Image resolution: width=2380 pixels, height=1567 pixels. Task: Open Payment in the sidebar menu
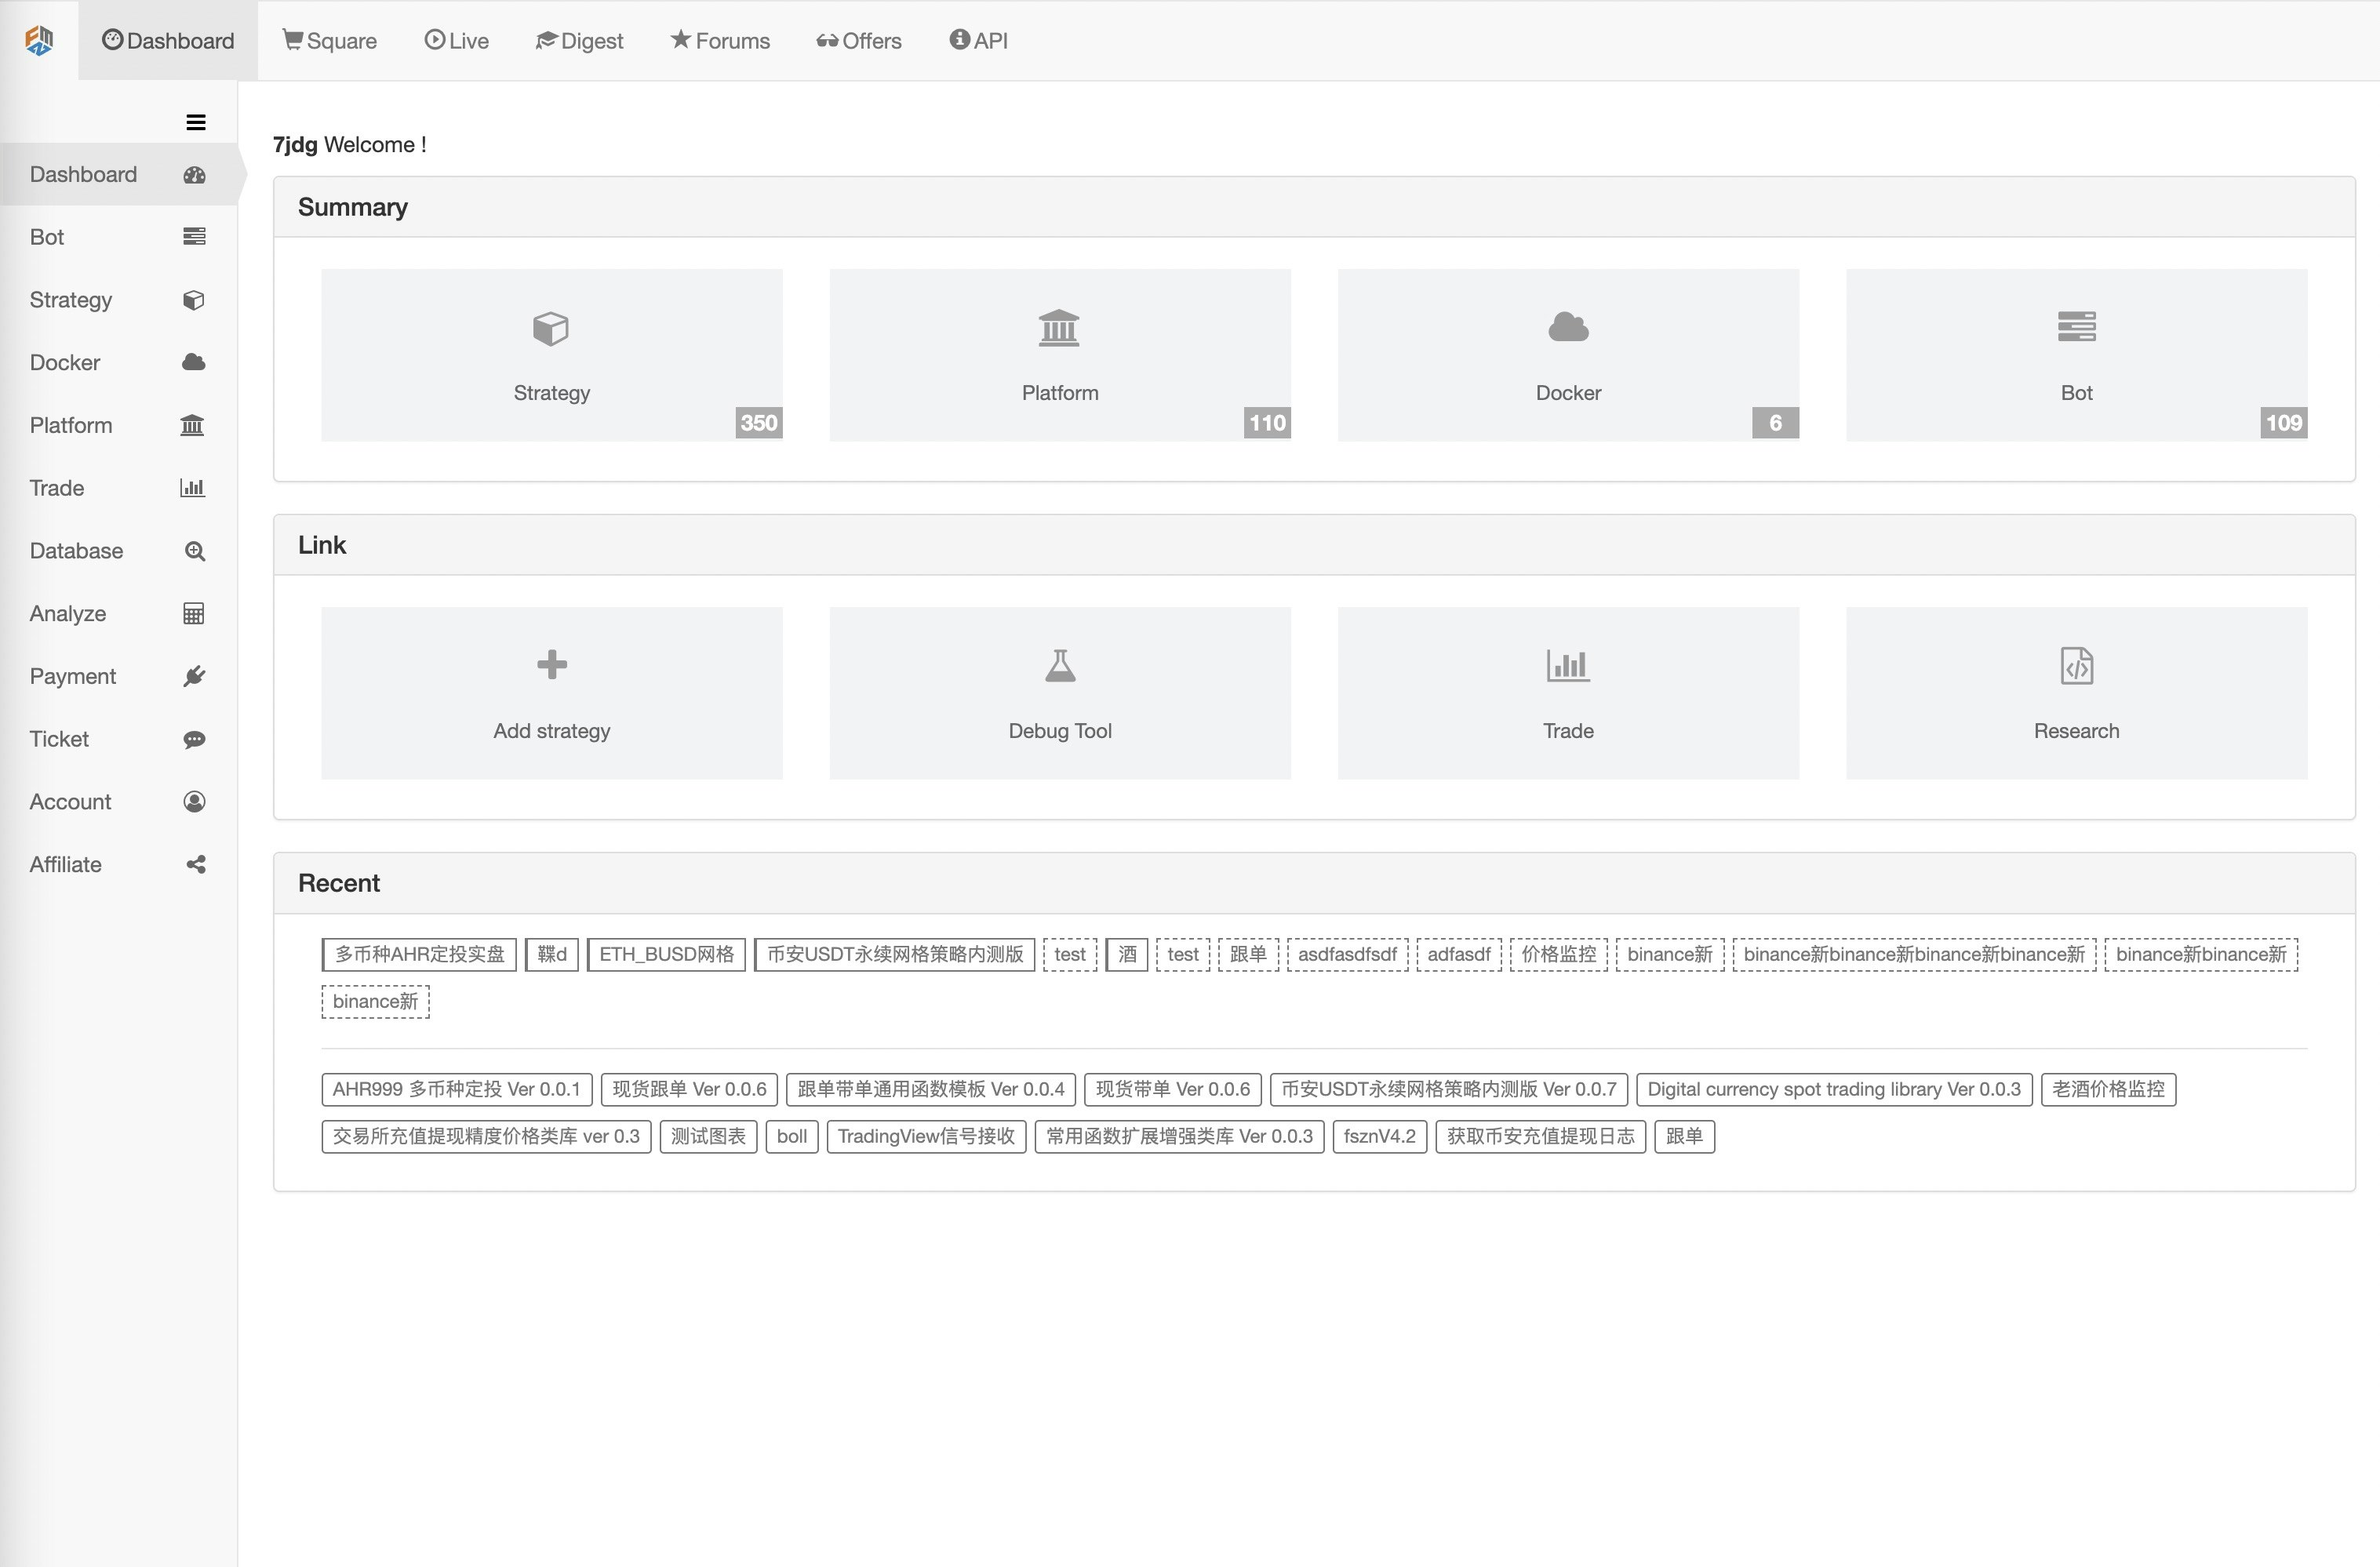click(118, 677)
